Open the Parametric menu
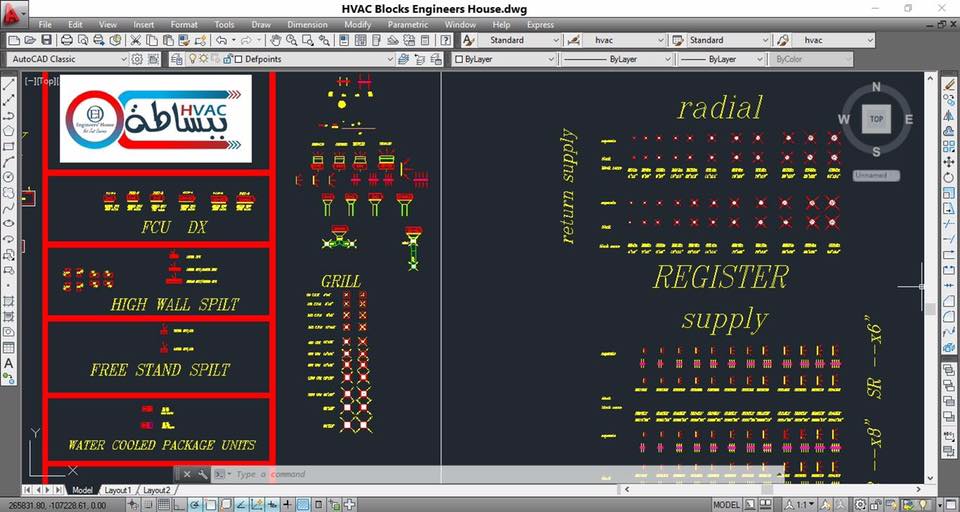 (x=408, y=25)
